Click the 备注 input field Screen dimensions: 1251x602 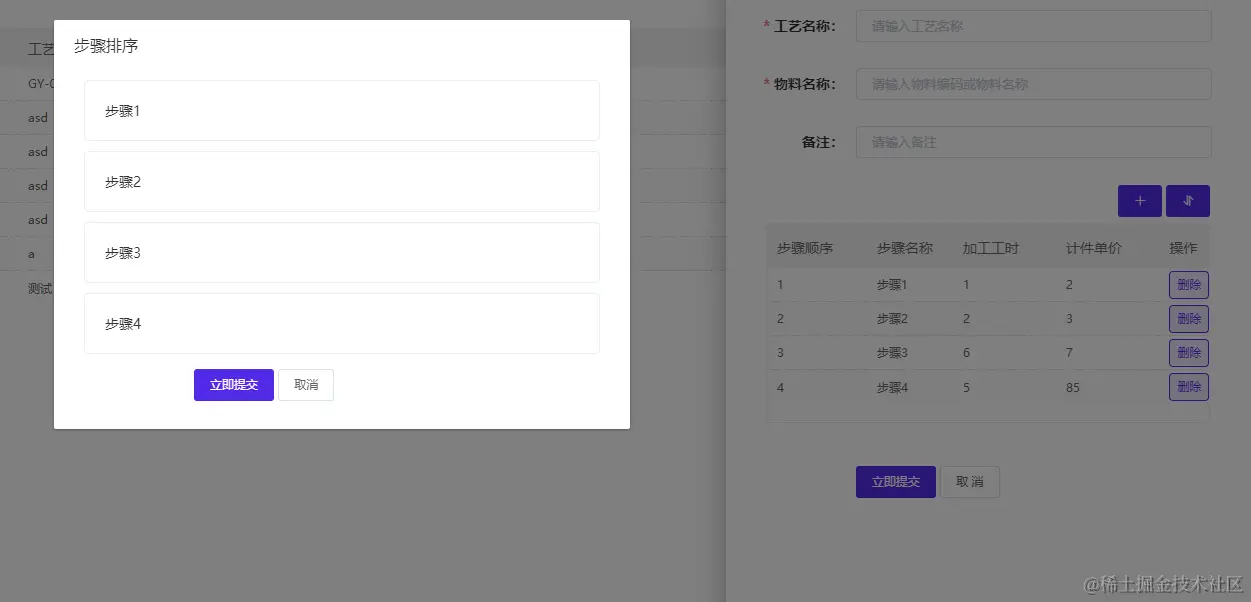pos(1034,142)
